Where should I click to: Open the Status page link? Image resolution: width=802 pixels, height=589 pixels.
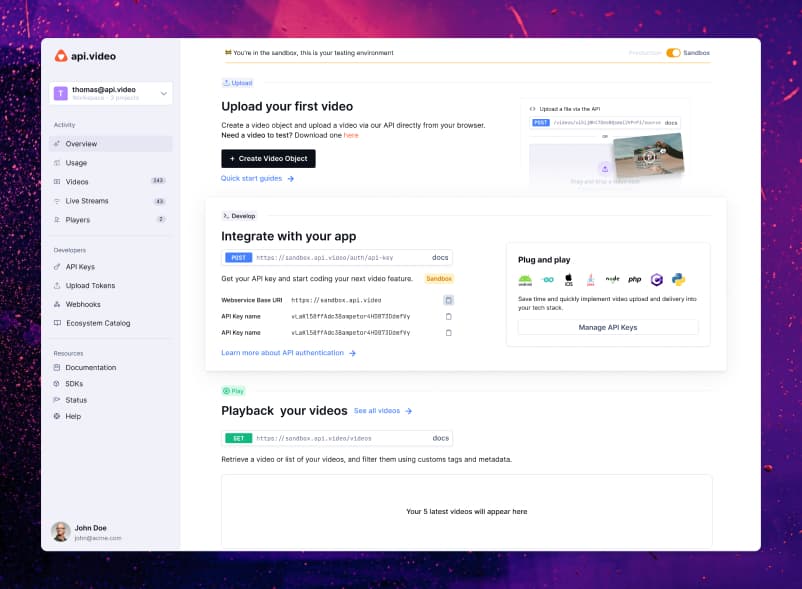[x=76, y=400]
